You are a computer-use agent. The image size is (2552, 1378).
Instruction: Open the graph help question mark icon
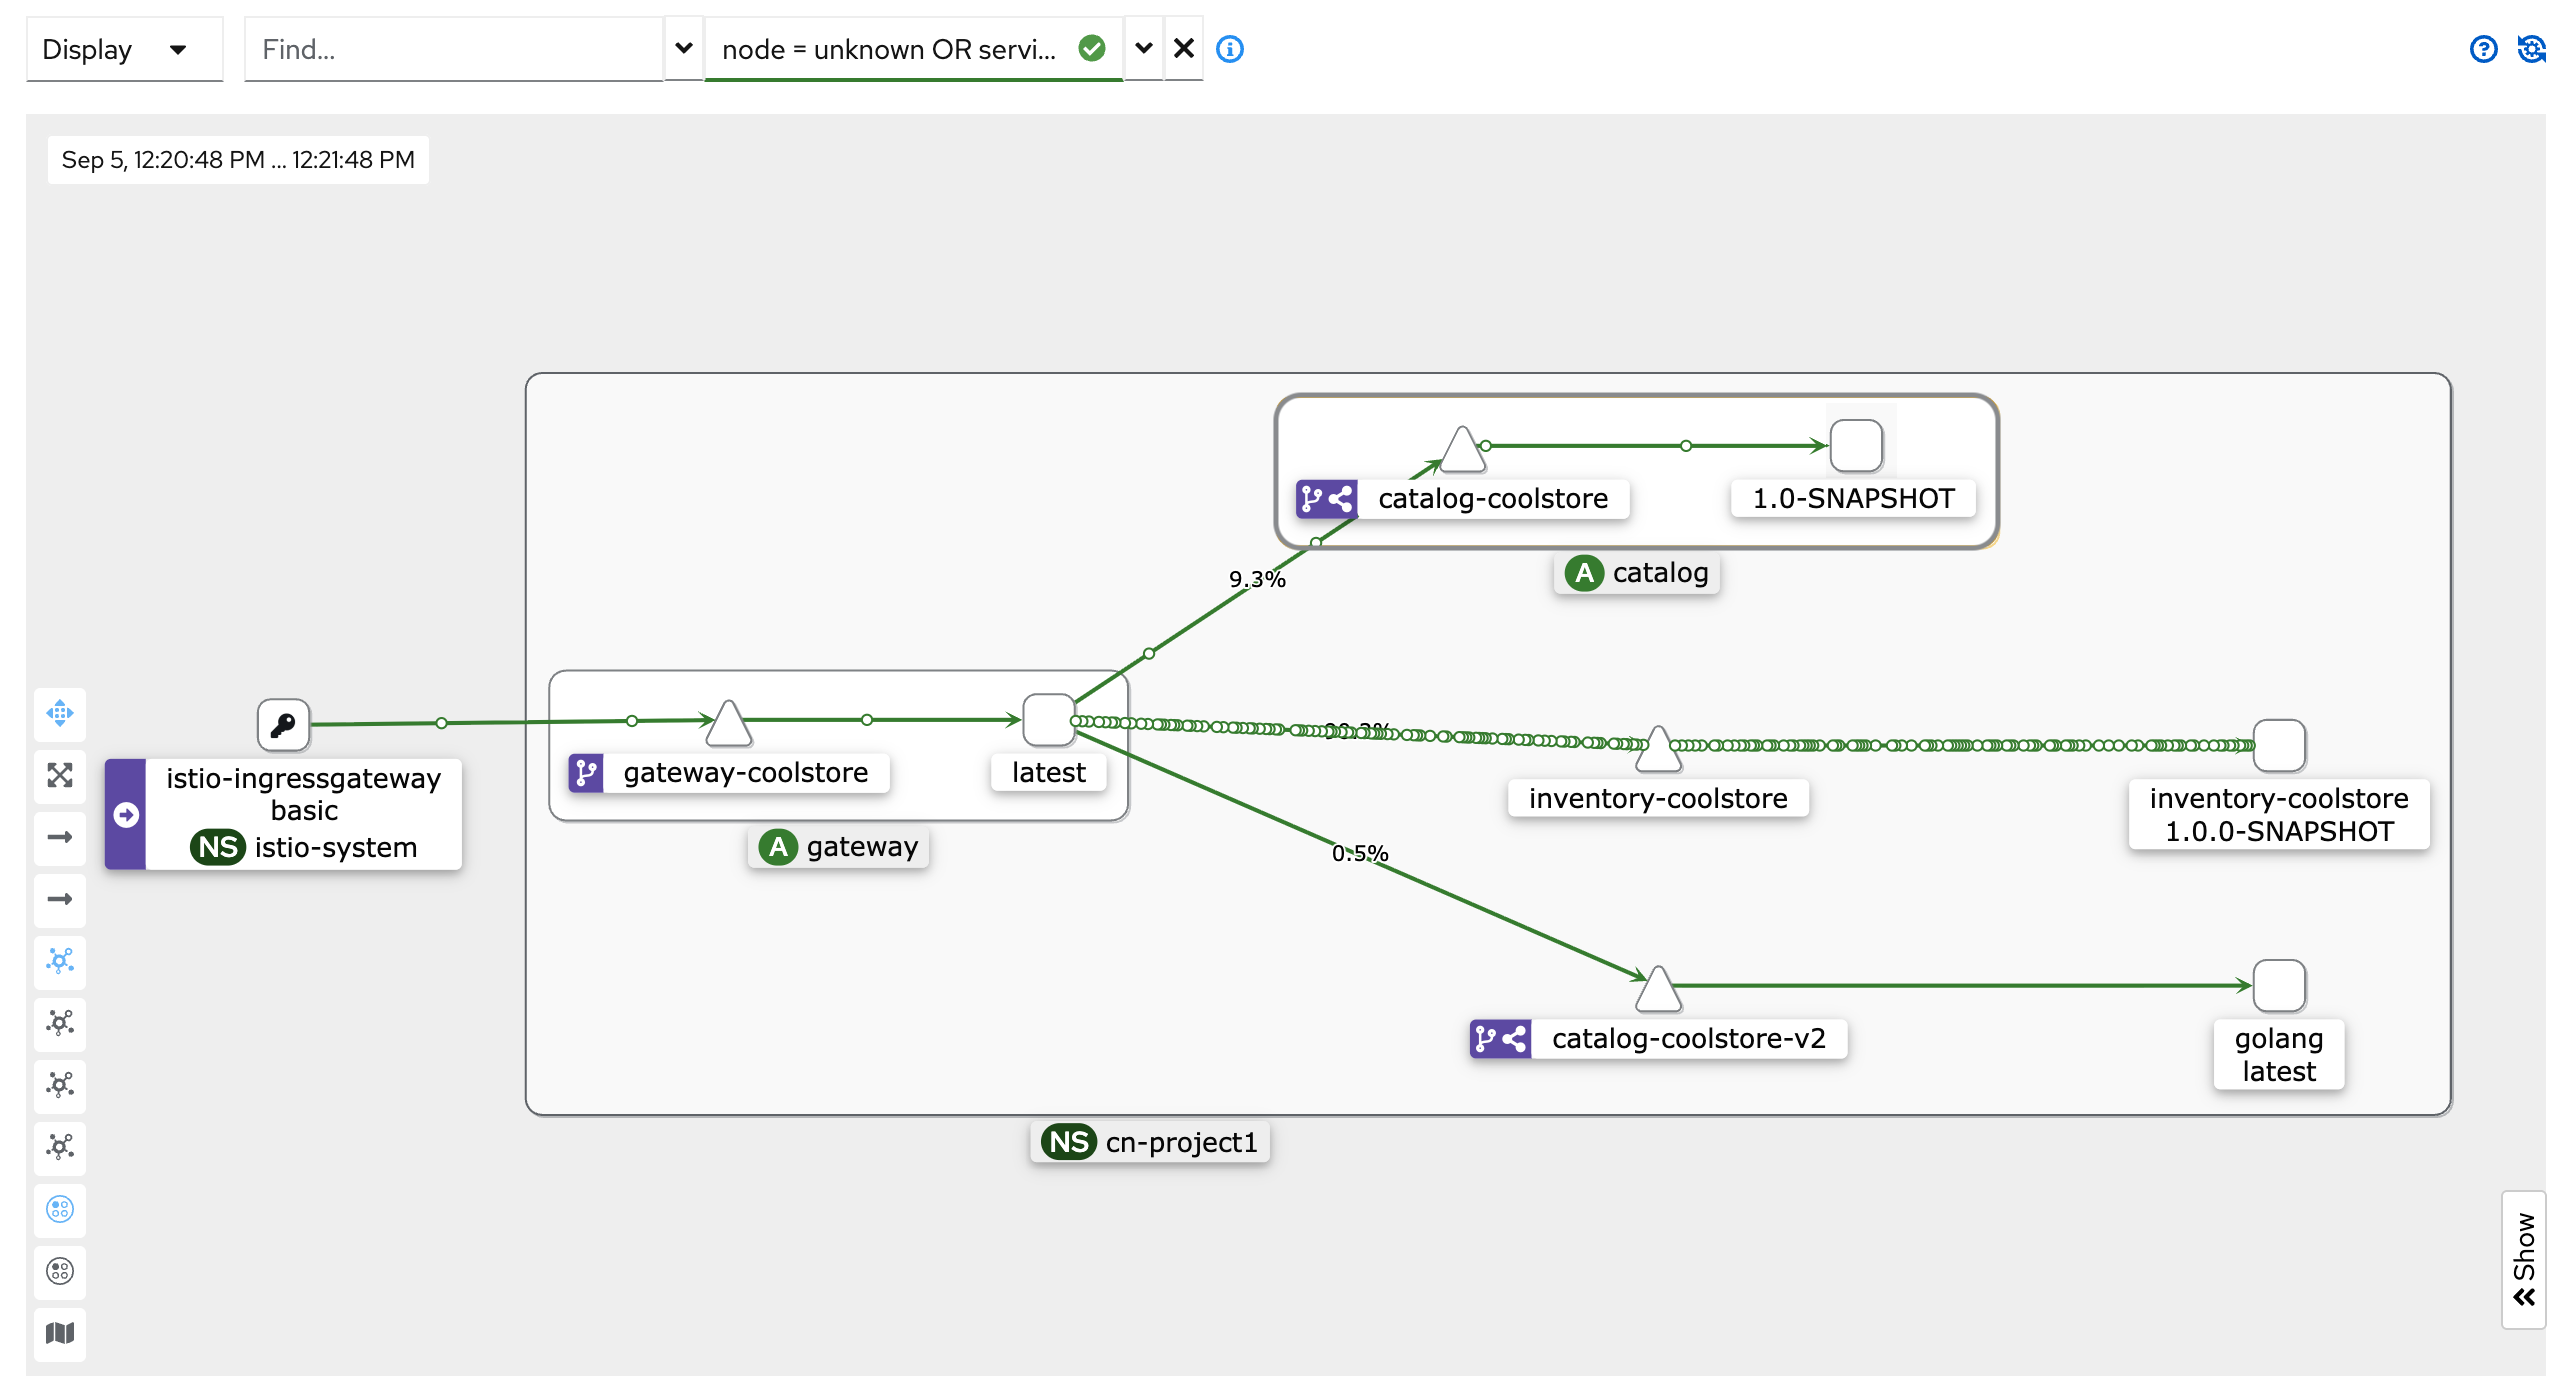click(2482, 49)
